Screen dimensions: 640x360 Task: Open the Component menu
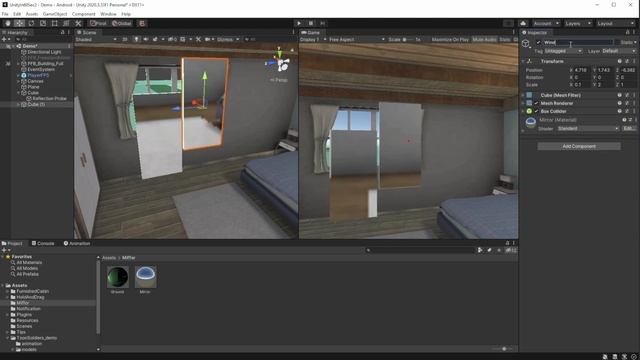tap(84, 14)
